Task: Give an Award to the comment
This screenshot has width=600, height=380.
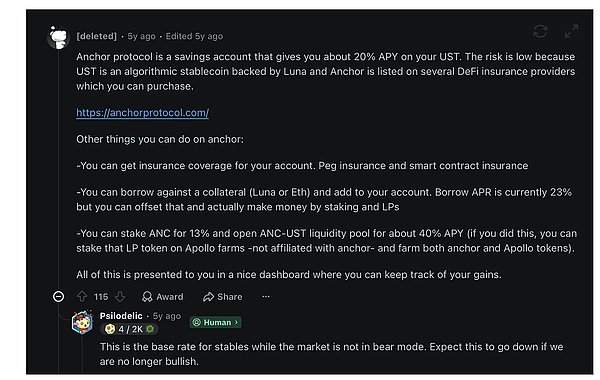Action: 163,297
